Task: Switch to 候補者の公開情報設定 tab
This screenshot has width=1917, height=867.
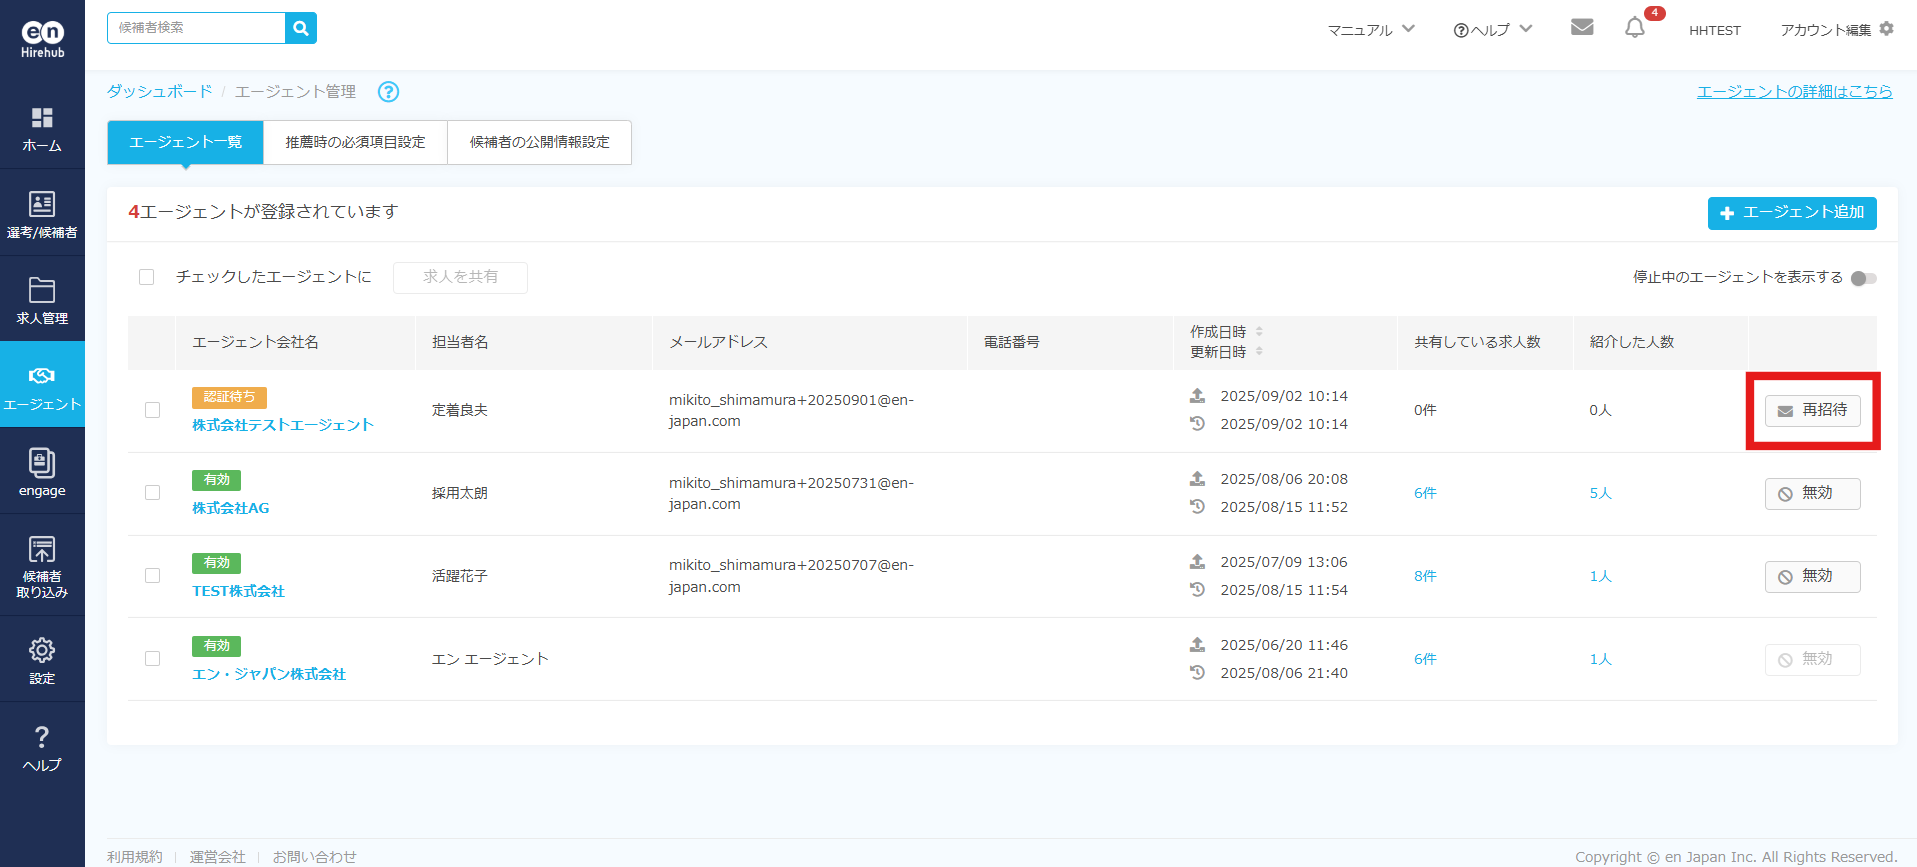Action: tap(539, 142)
